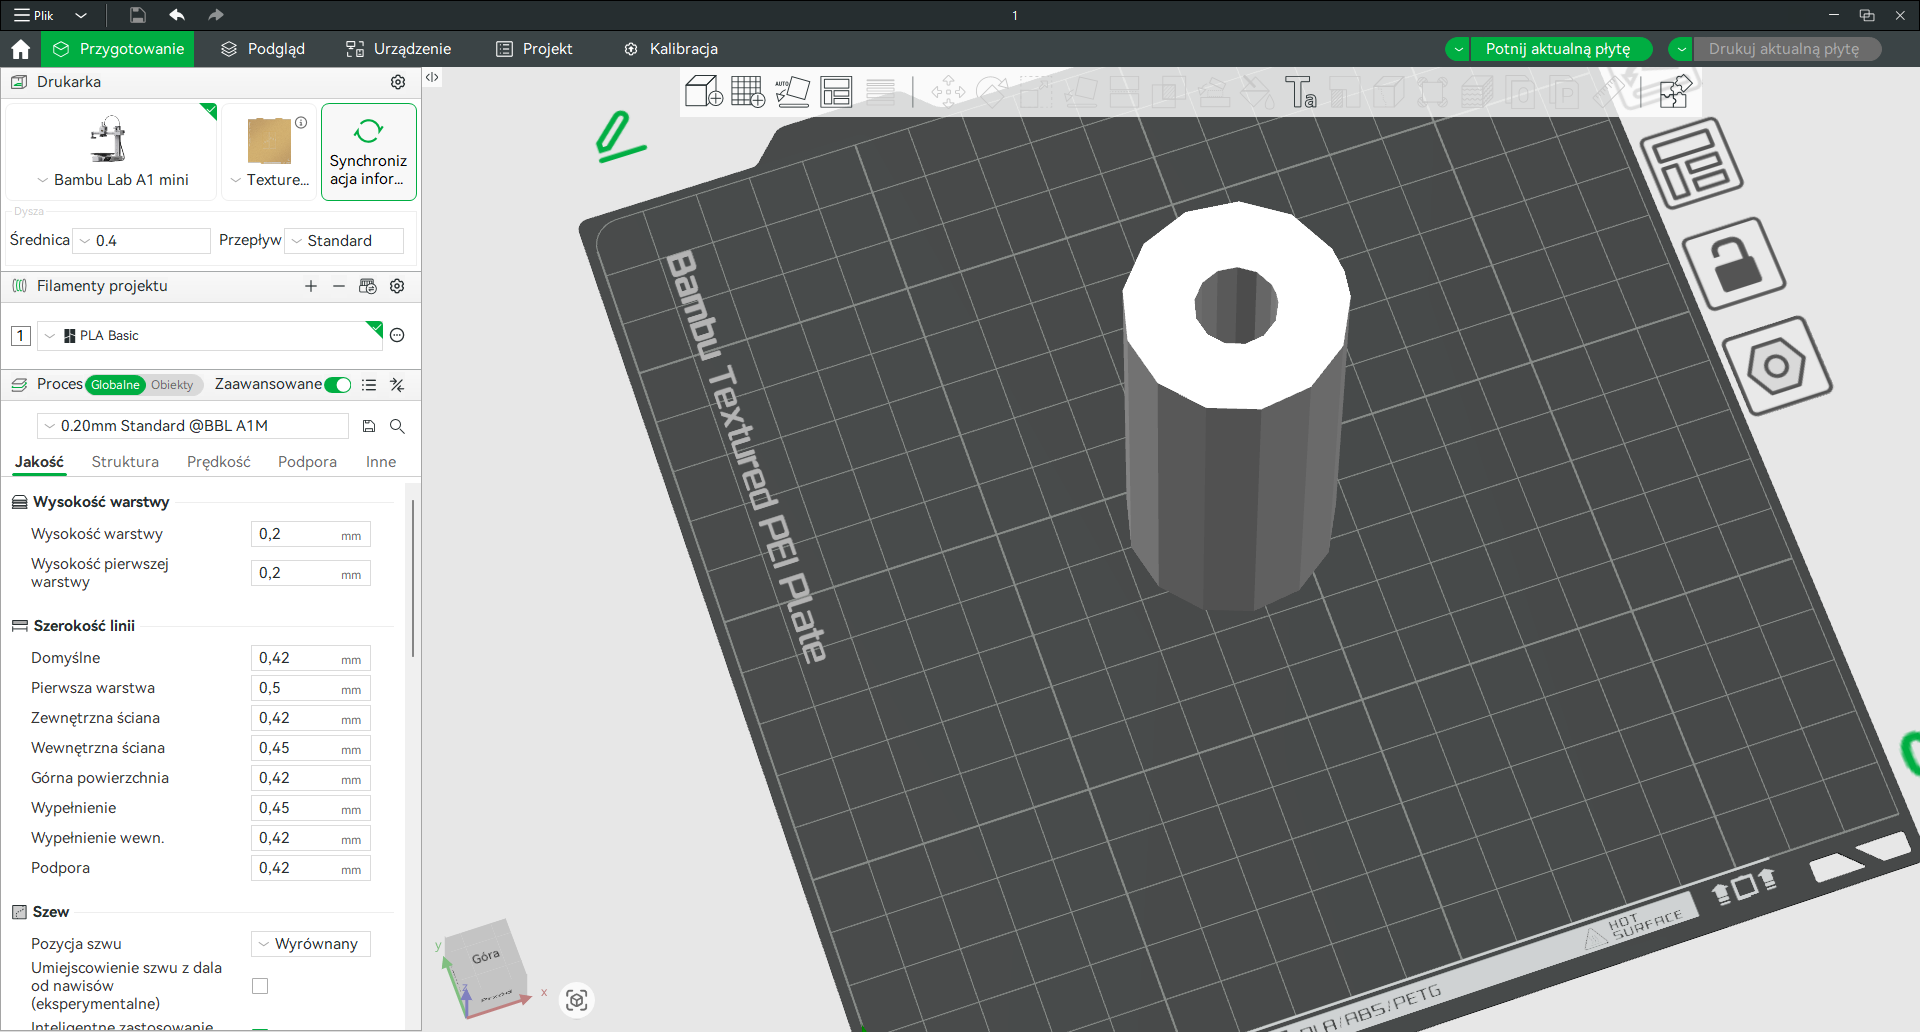This screenshot has width=1920, height=1032.
Task: Undo the last action with the back arrow
Action: tap(177, 15)
